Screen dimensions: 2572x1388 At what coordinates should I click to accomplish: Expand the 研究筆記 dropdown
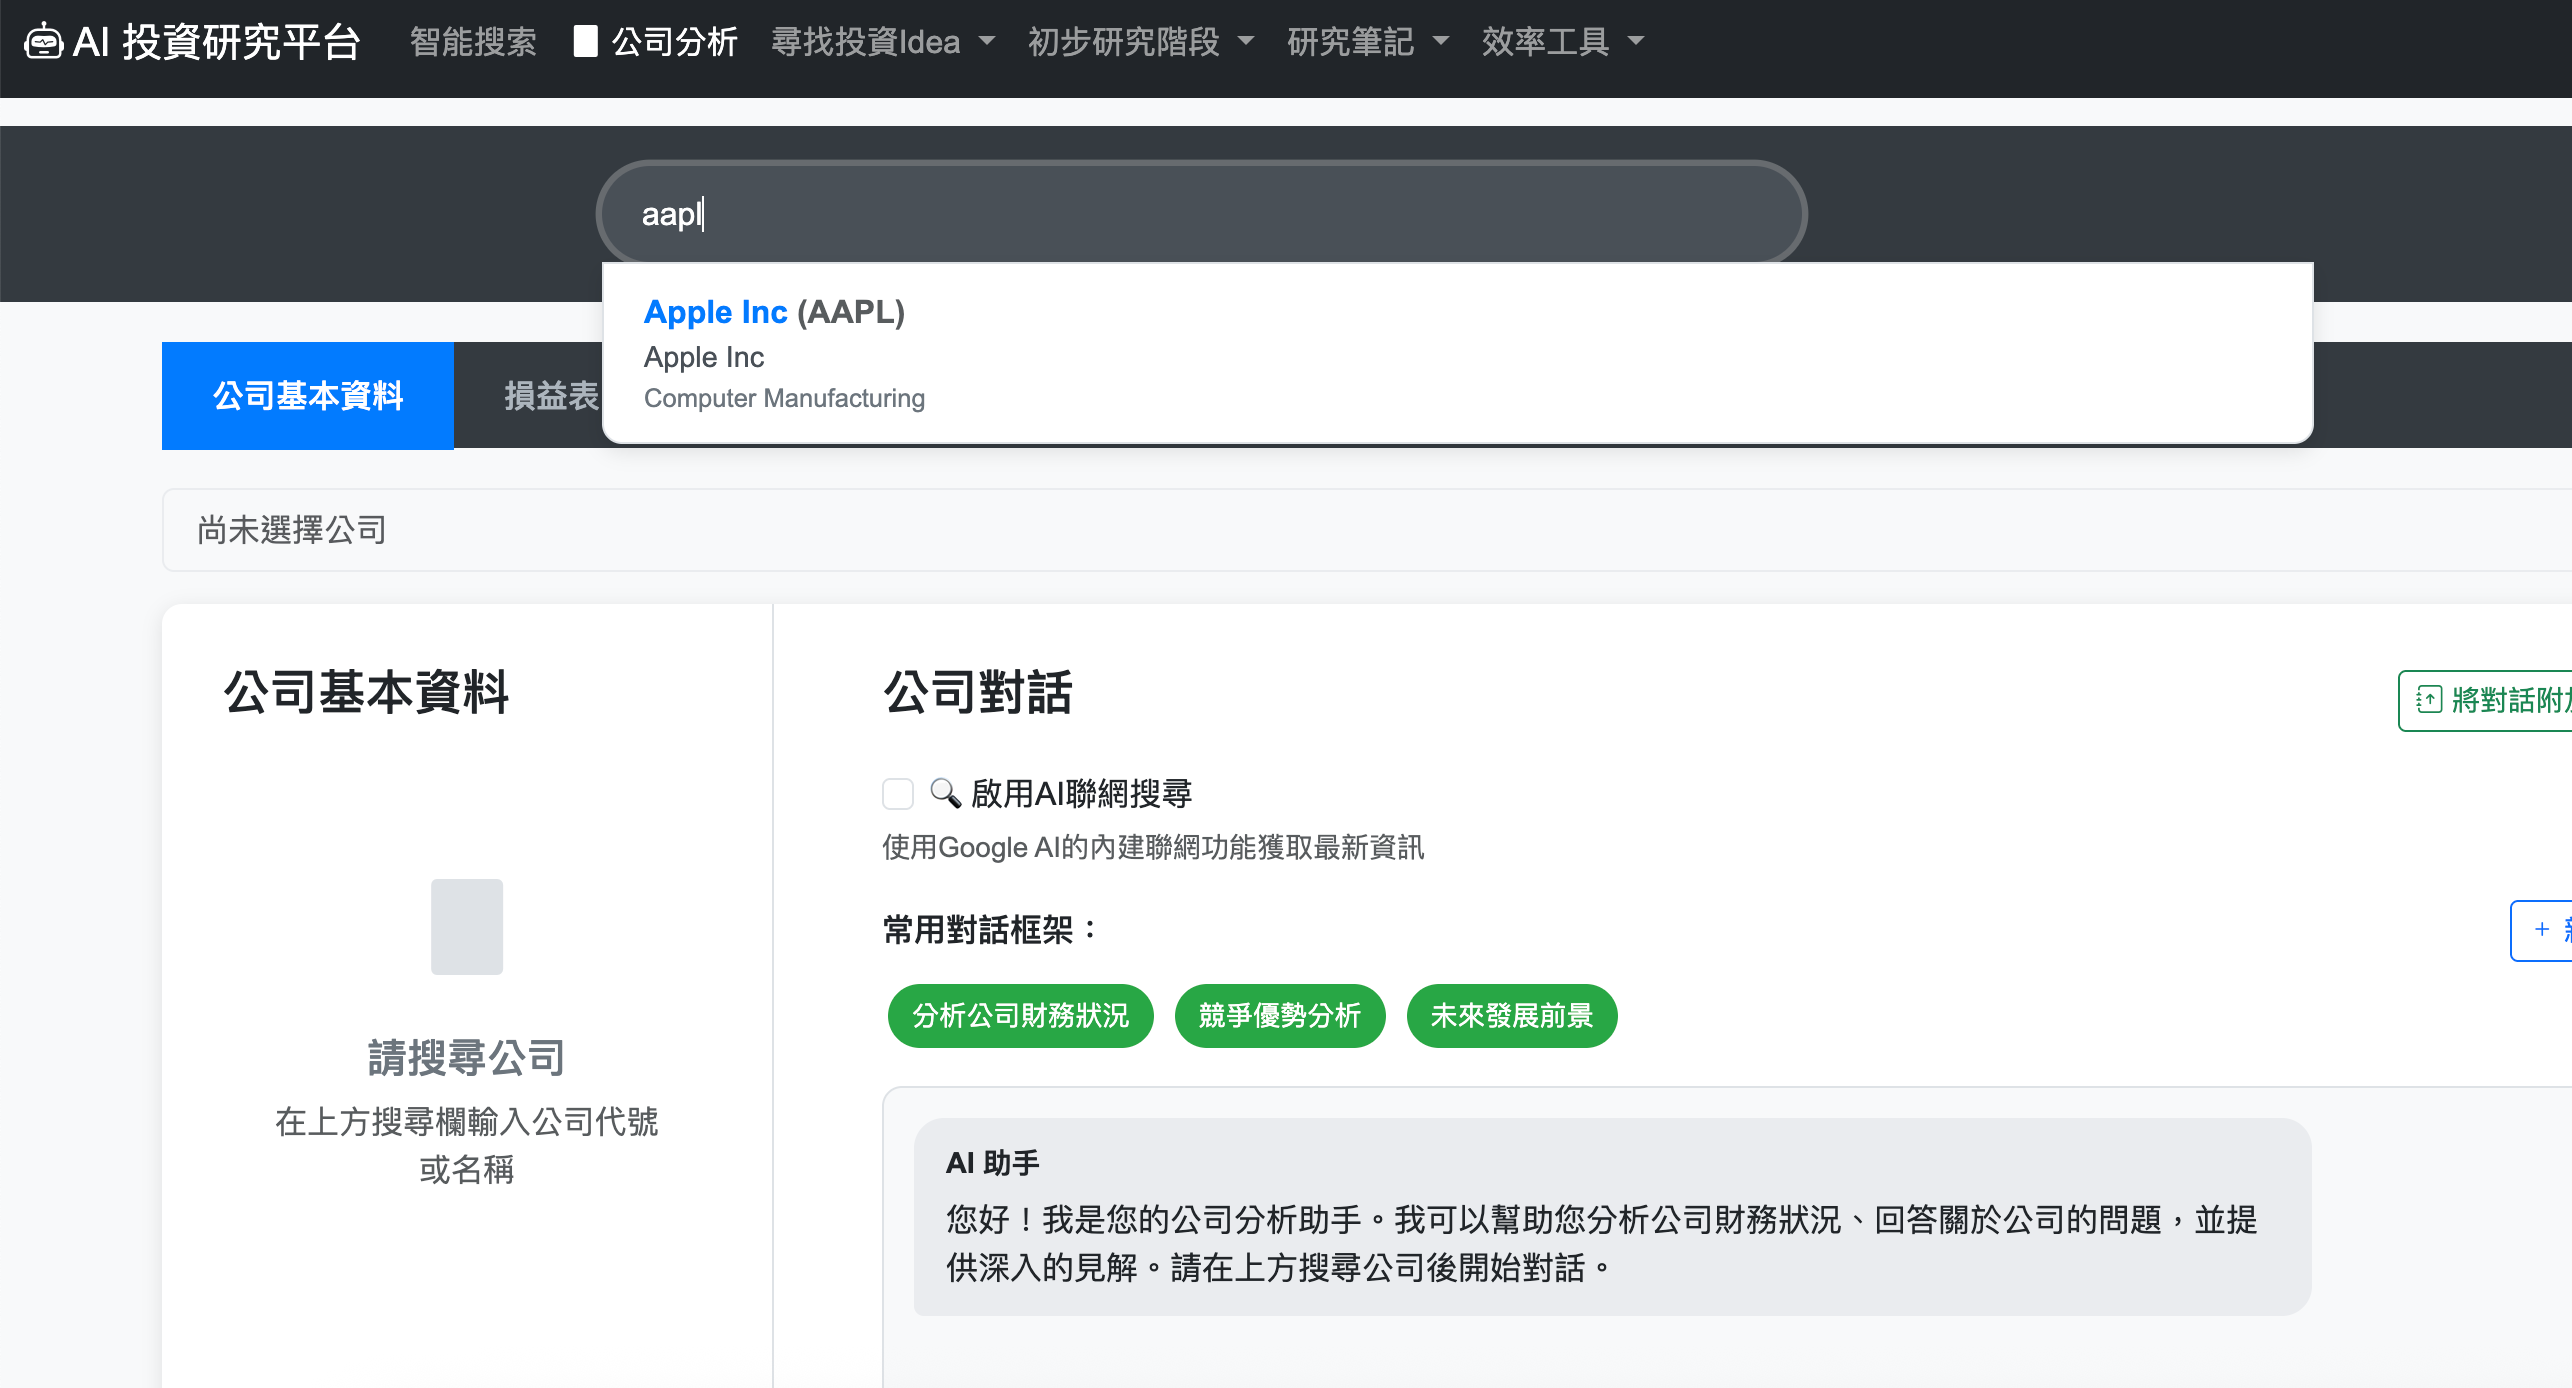point(1367,42)
